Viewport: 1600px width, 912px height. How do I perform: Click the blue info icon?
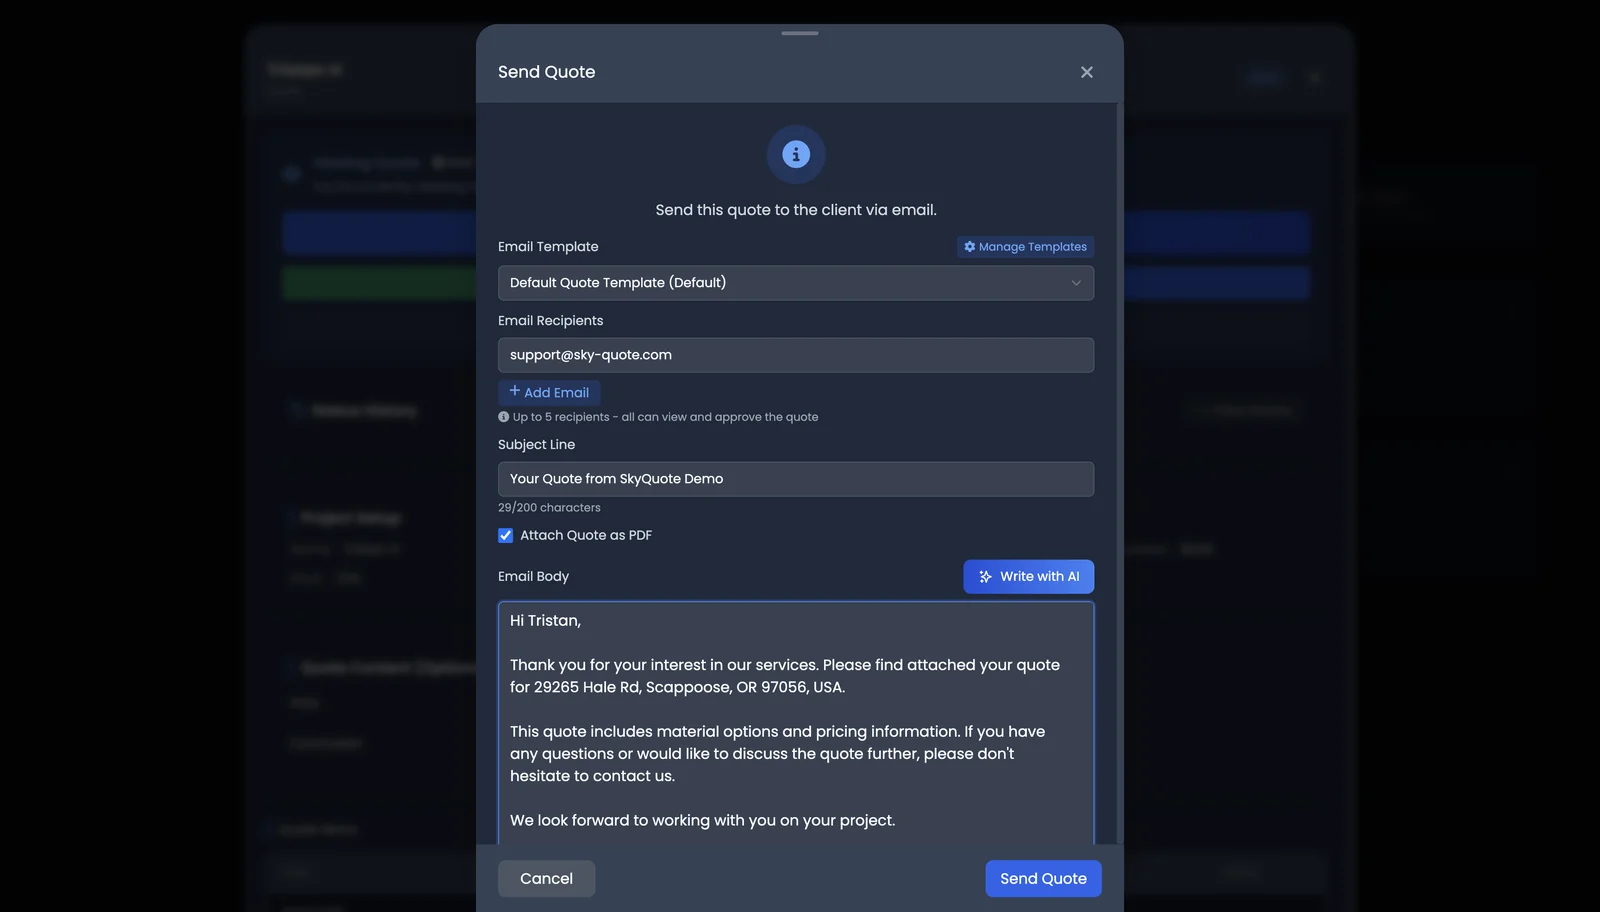(796, 154)
